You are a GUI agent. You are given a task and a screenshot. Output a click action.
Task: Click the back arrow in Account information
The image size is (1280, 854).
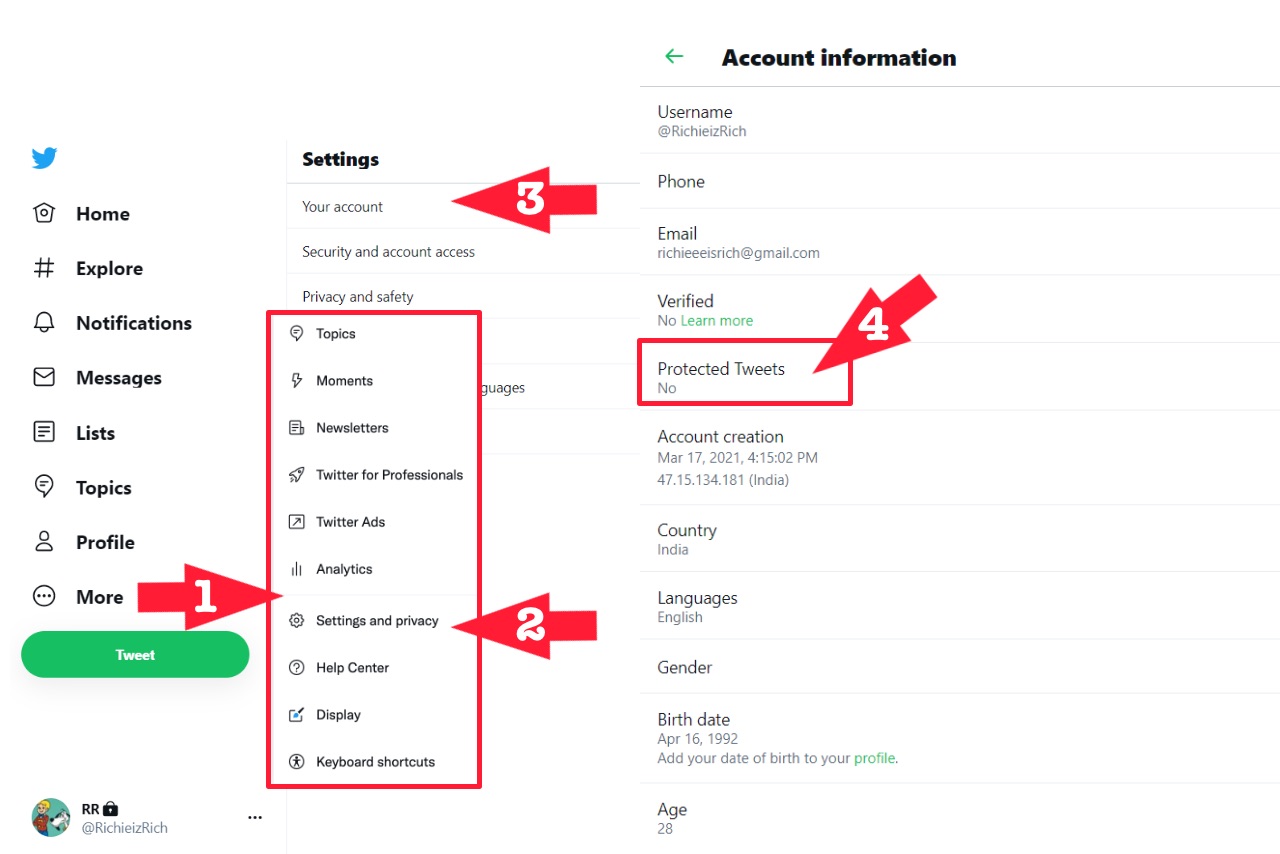[x=674, y=57]
